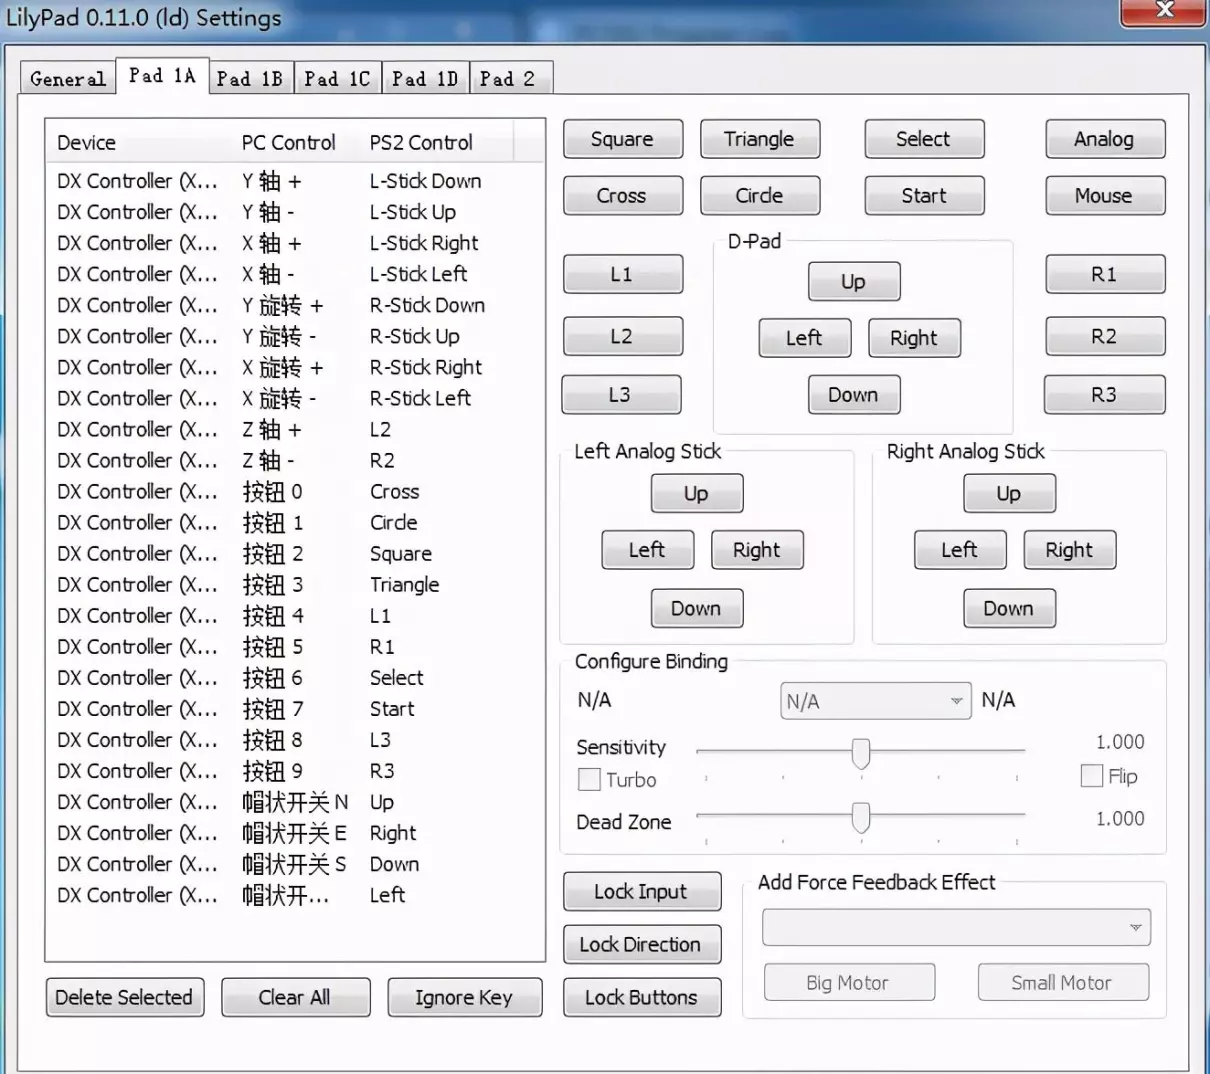Click the Select binding button
The image size is (1210, 1074).
click(x=924, y=139)
